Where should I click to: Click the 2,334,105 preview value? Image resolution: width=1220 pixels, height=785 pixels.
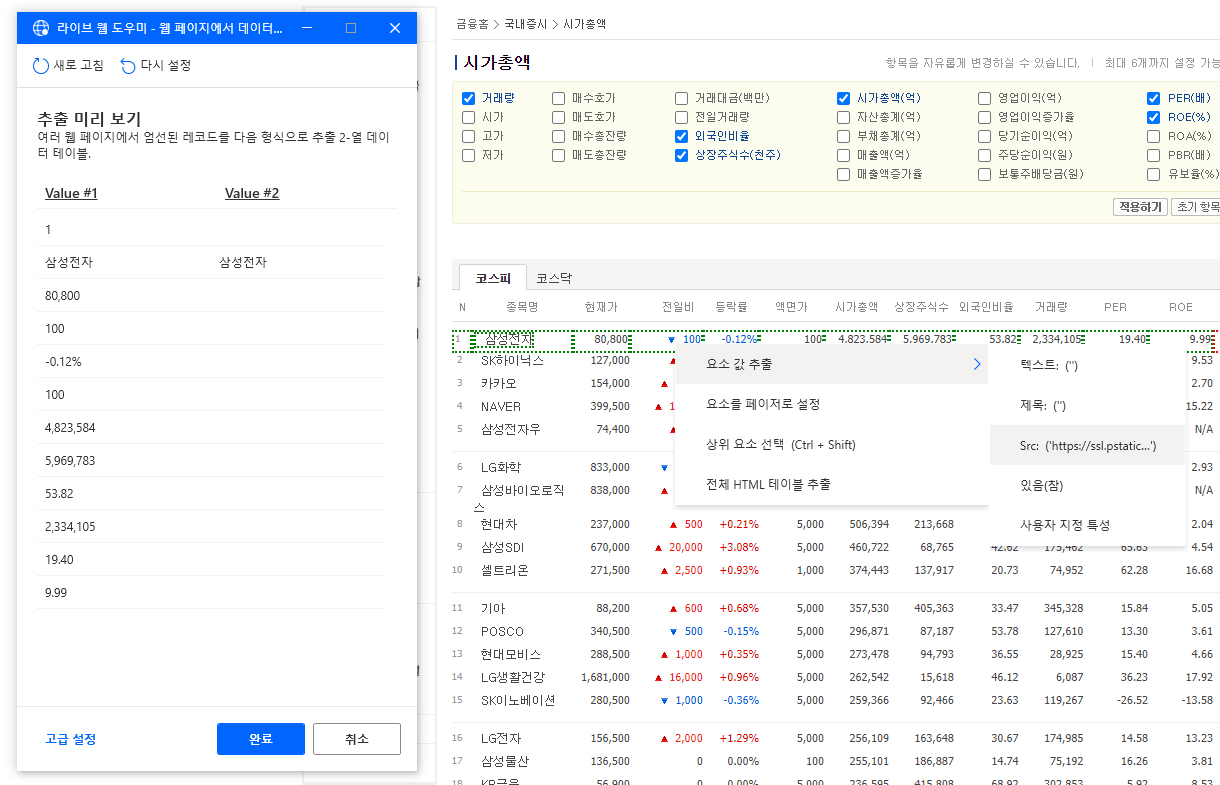tap(70, 527)
